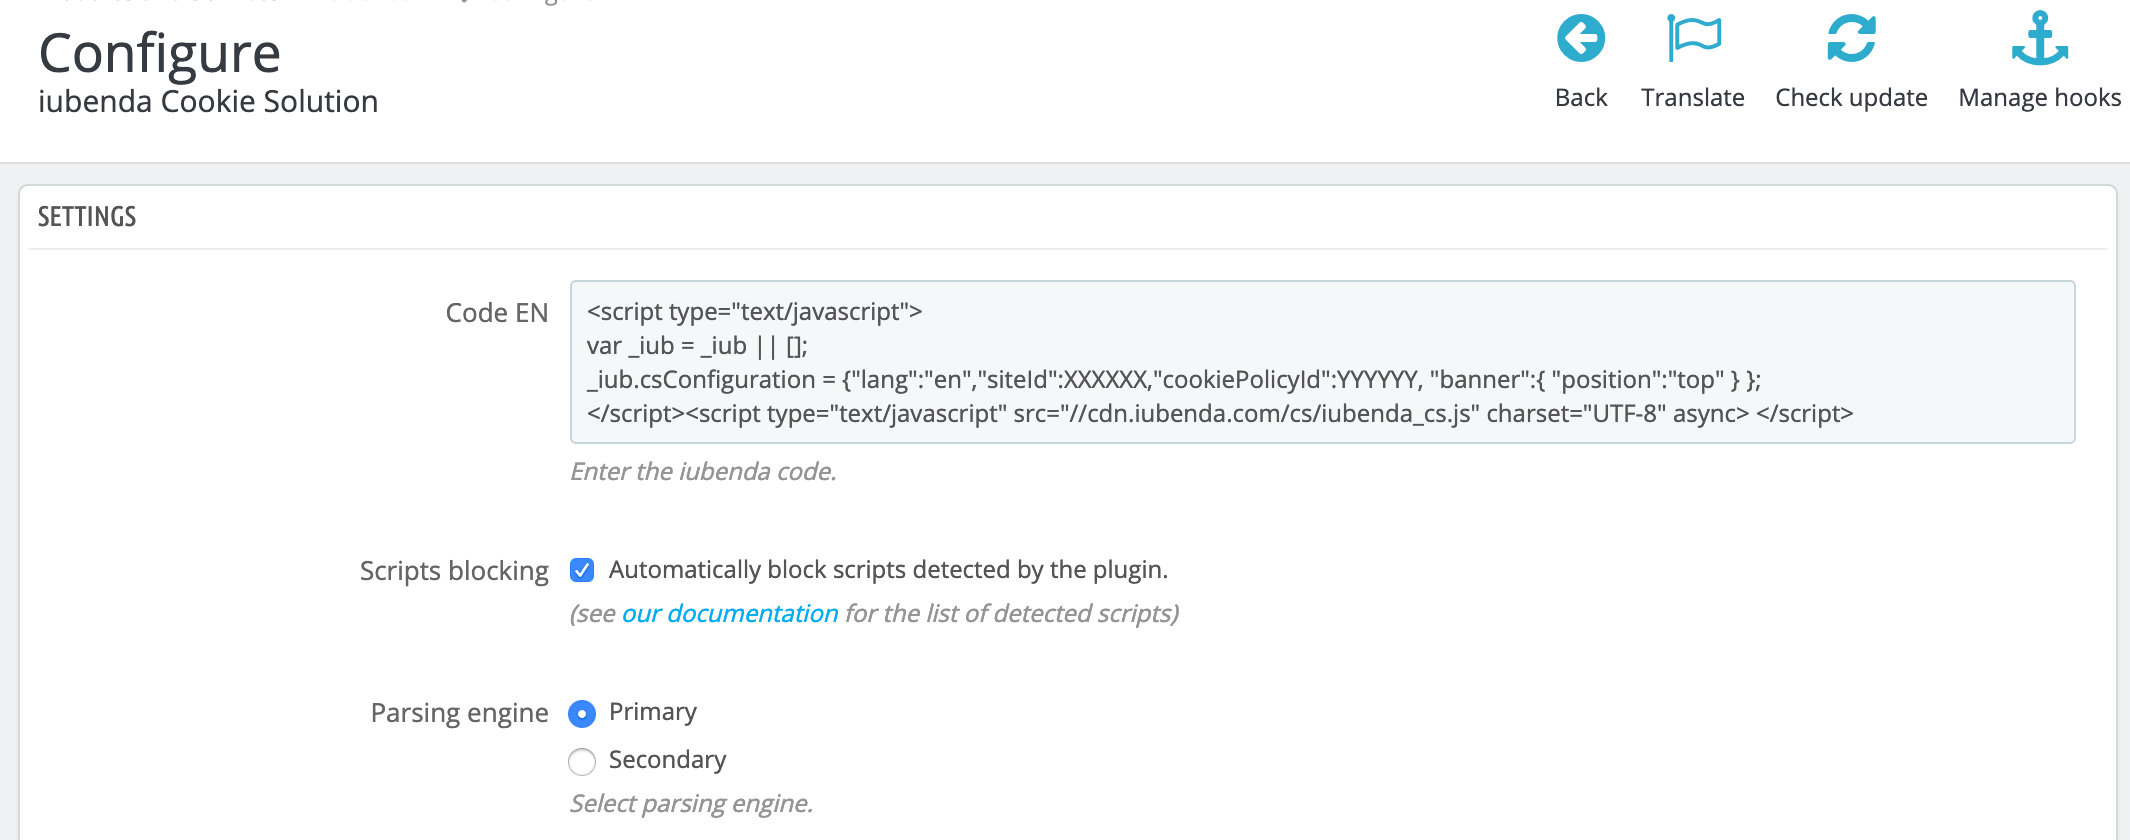The image size is (2130, 840).
Task: Click the Translate flag icon
Action: 1692,40
